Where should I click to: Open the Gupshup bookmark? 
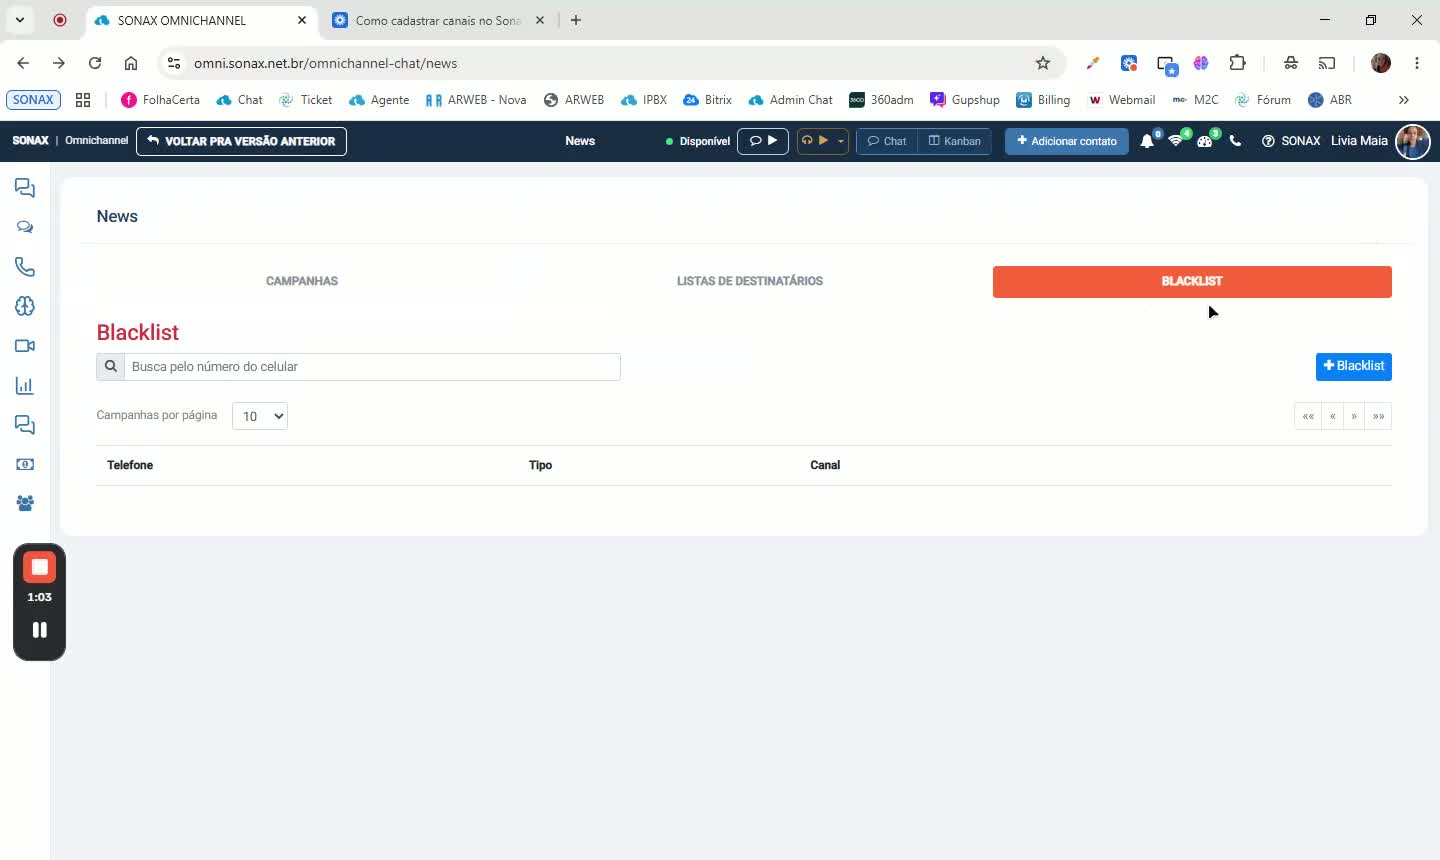[965, 100]
